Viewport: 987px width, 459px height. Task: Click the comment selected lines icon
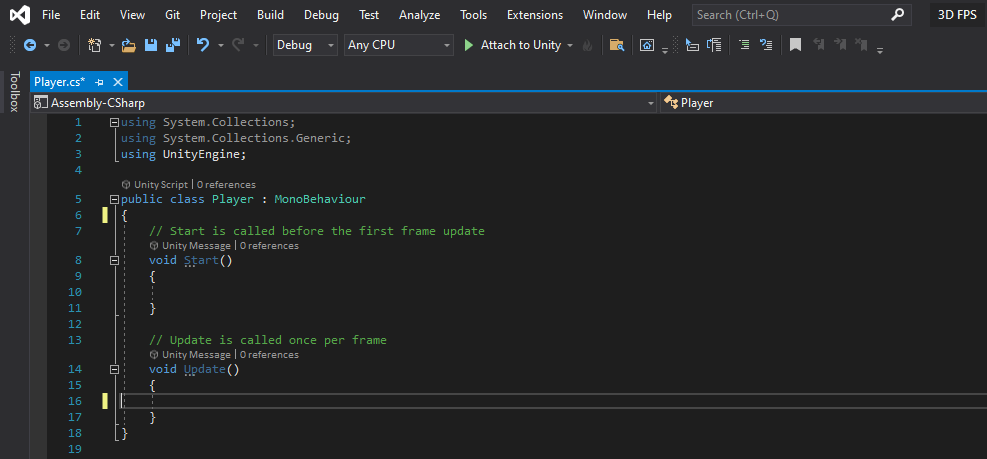coord(744,45)
